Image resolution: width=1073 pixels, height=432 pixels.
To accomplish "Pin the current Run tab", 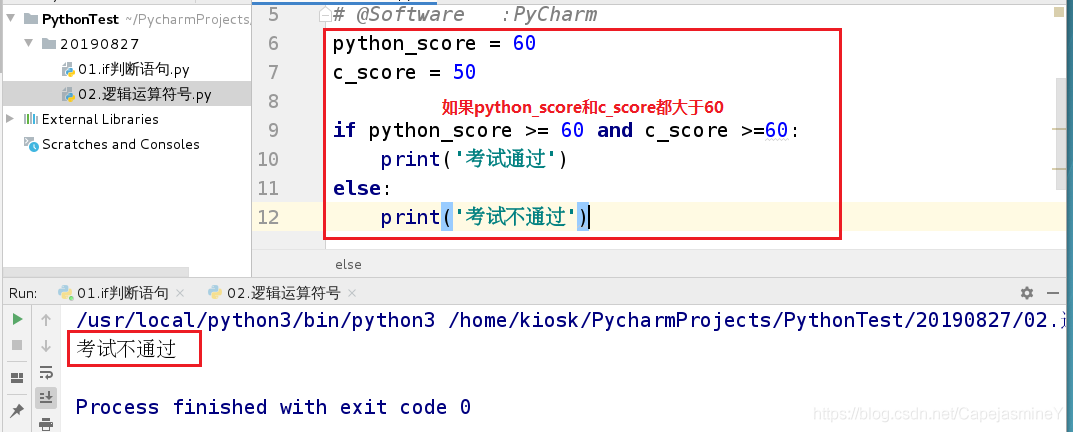I will point(18,409).
